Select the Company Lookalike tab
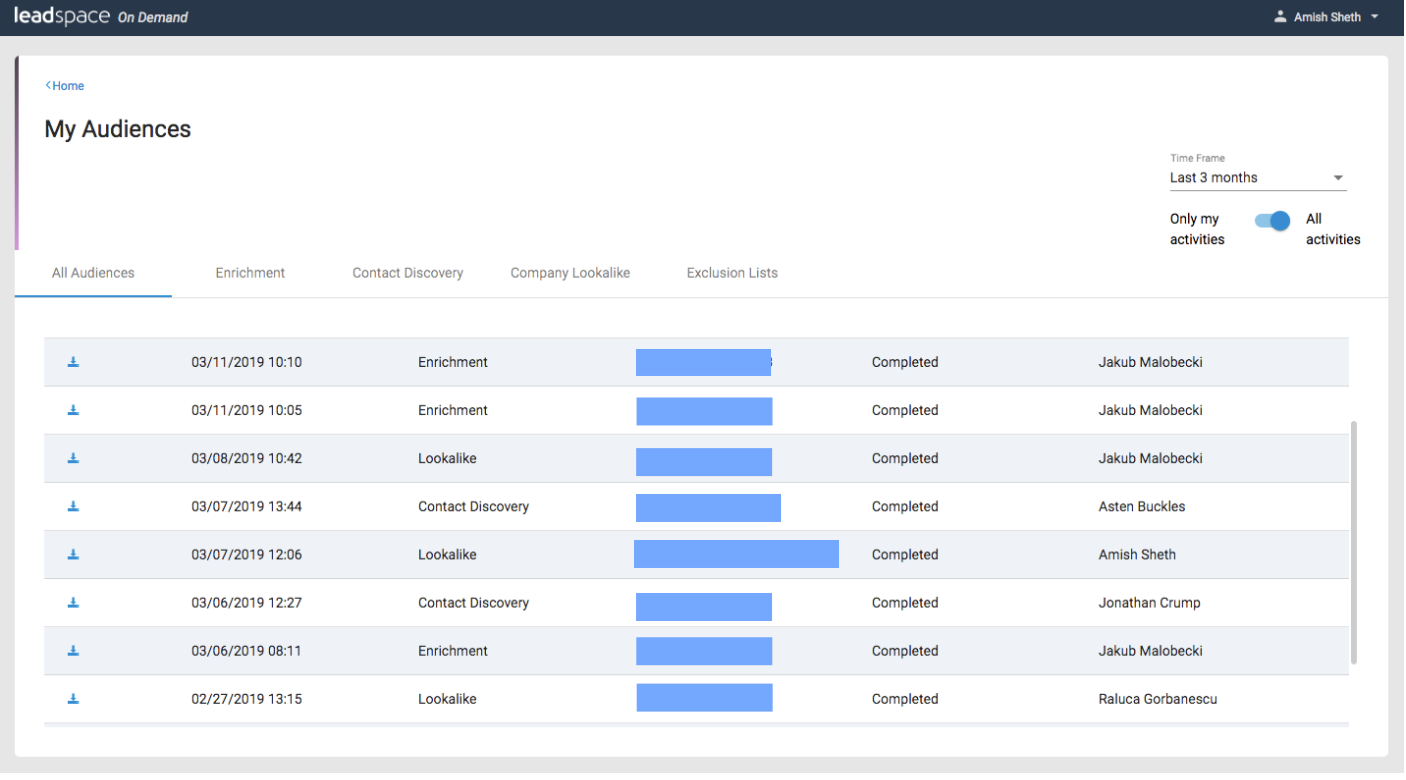 tap(570, 272)
